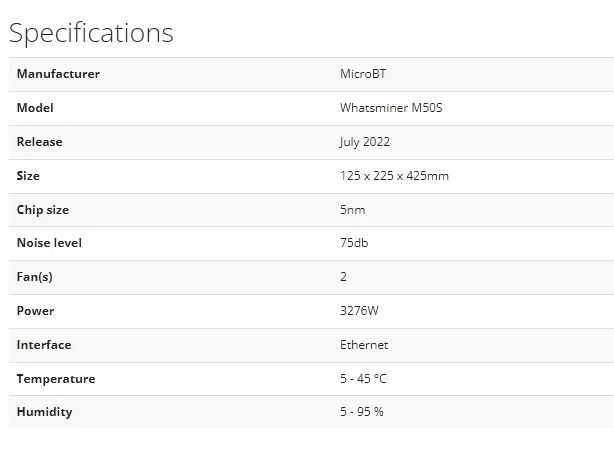Image resolution: width=614 pixels, height=451 pixels.
Task: Select the Fan(s) row label
Action: coord(34,277)
